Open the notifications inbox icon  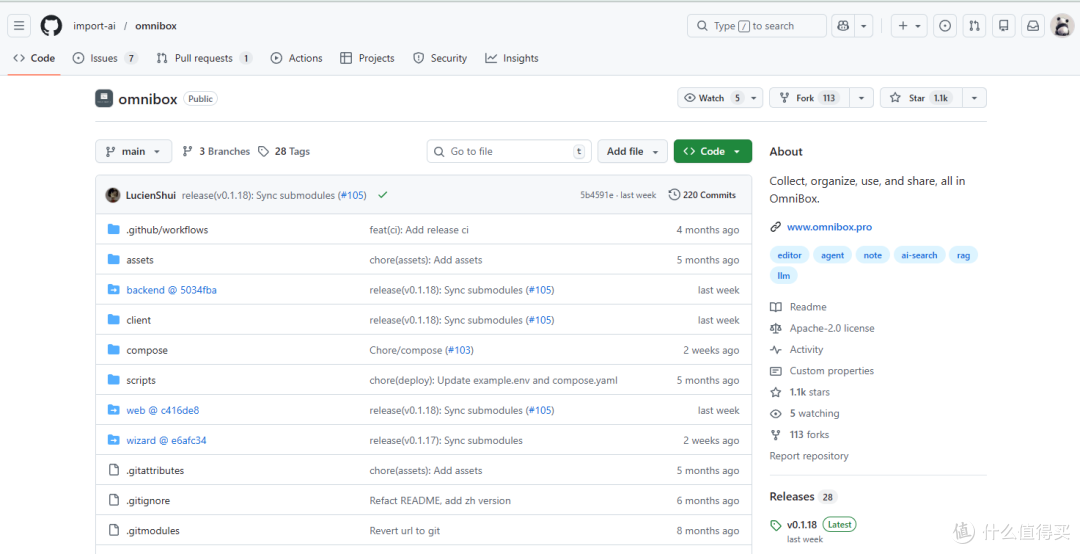[x=1033, y=26]
